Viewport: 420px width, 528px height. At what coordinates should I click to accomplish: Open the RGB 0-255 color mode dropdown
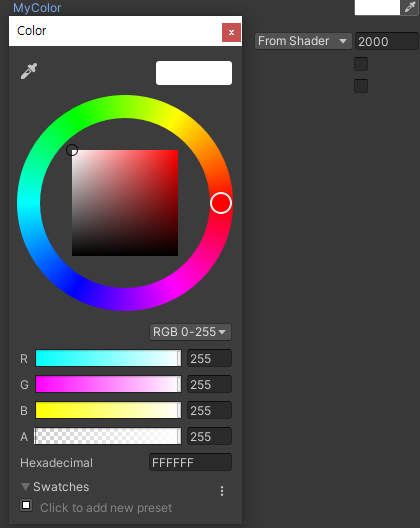pyautogui.click(x=190, y=332)
